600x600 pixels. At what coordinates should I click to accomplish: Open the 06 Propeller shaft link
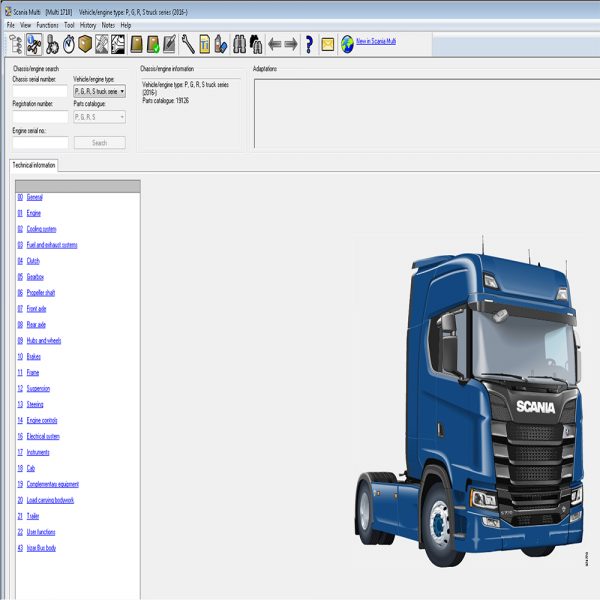[x=36, y=293]
